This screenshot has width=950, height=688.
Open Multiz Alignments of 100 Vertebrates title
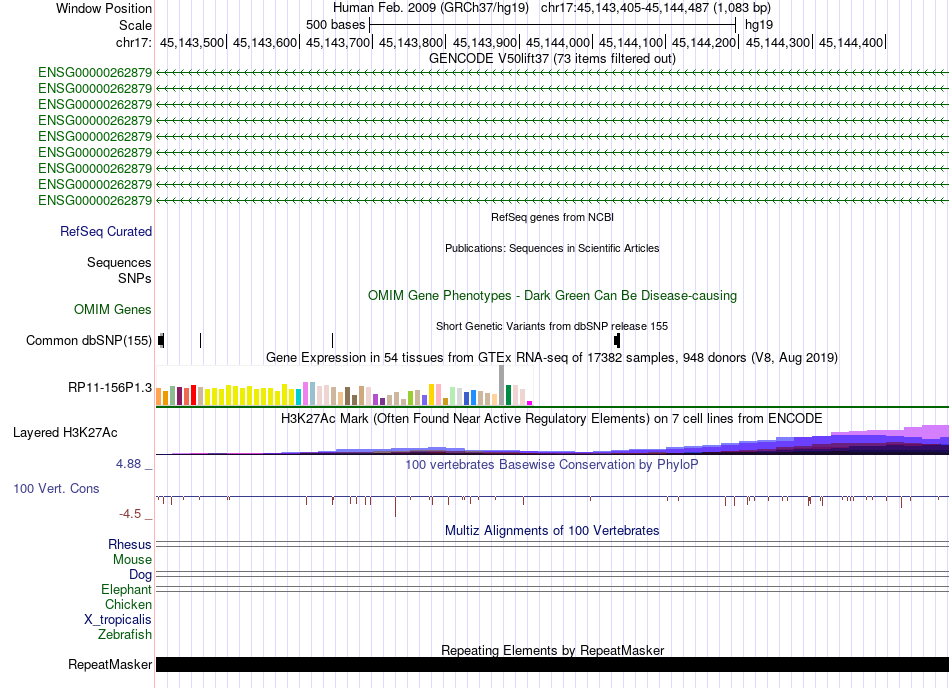pos(552,531)
